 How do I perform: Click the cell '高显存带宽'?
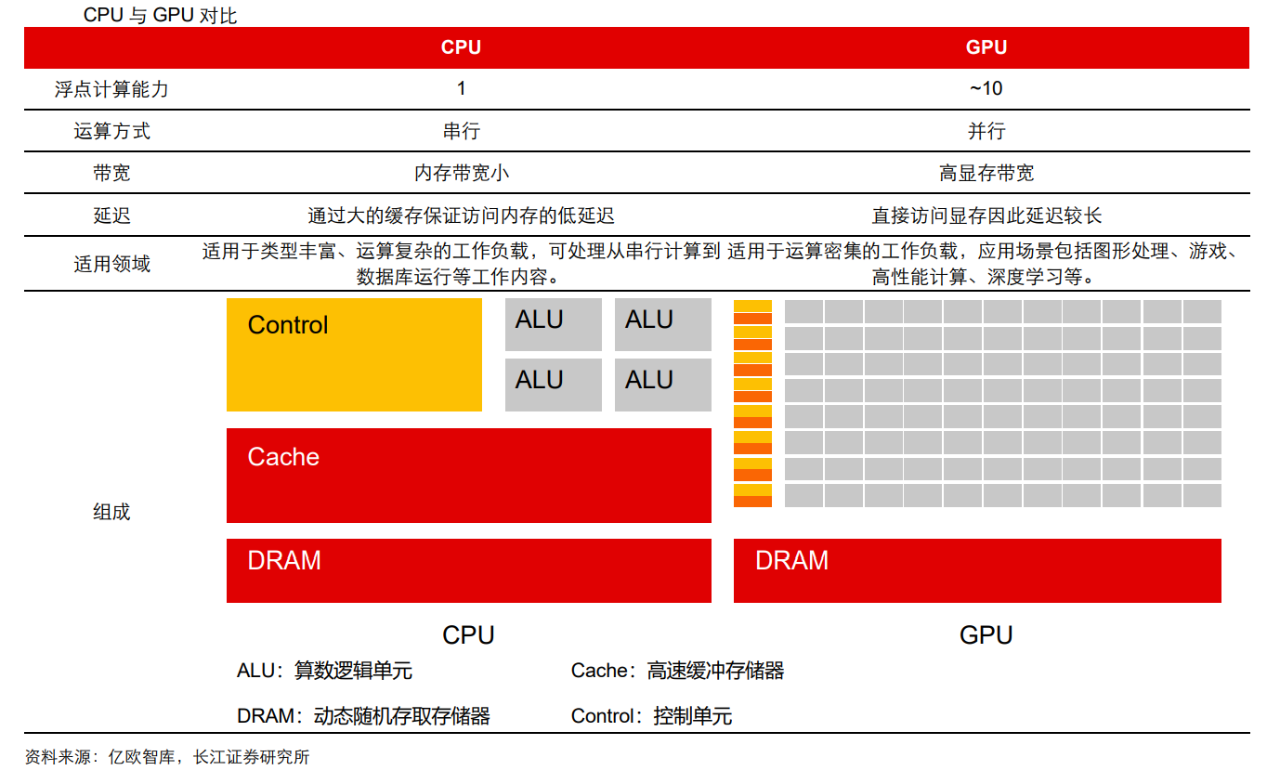(986, 173)
